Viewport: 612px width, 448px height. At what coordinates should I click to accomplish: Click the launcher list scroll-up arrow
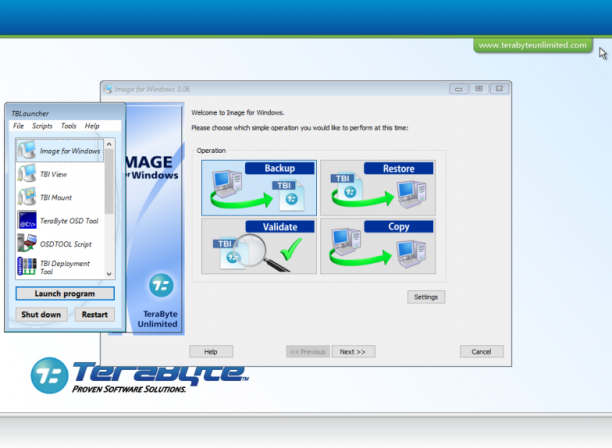tap(109, 144)
